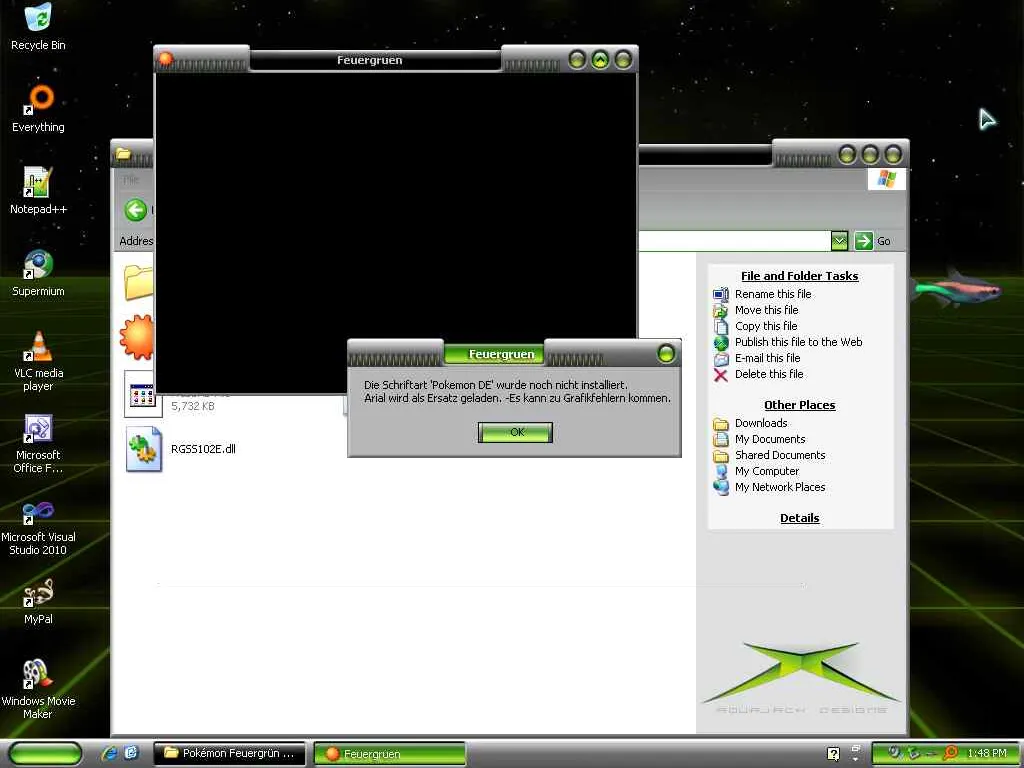Close the Feuergruen font warning dialog
1024x768 pixels.
(x=665, y=354)
